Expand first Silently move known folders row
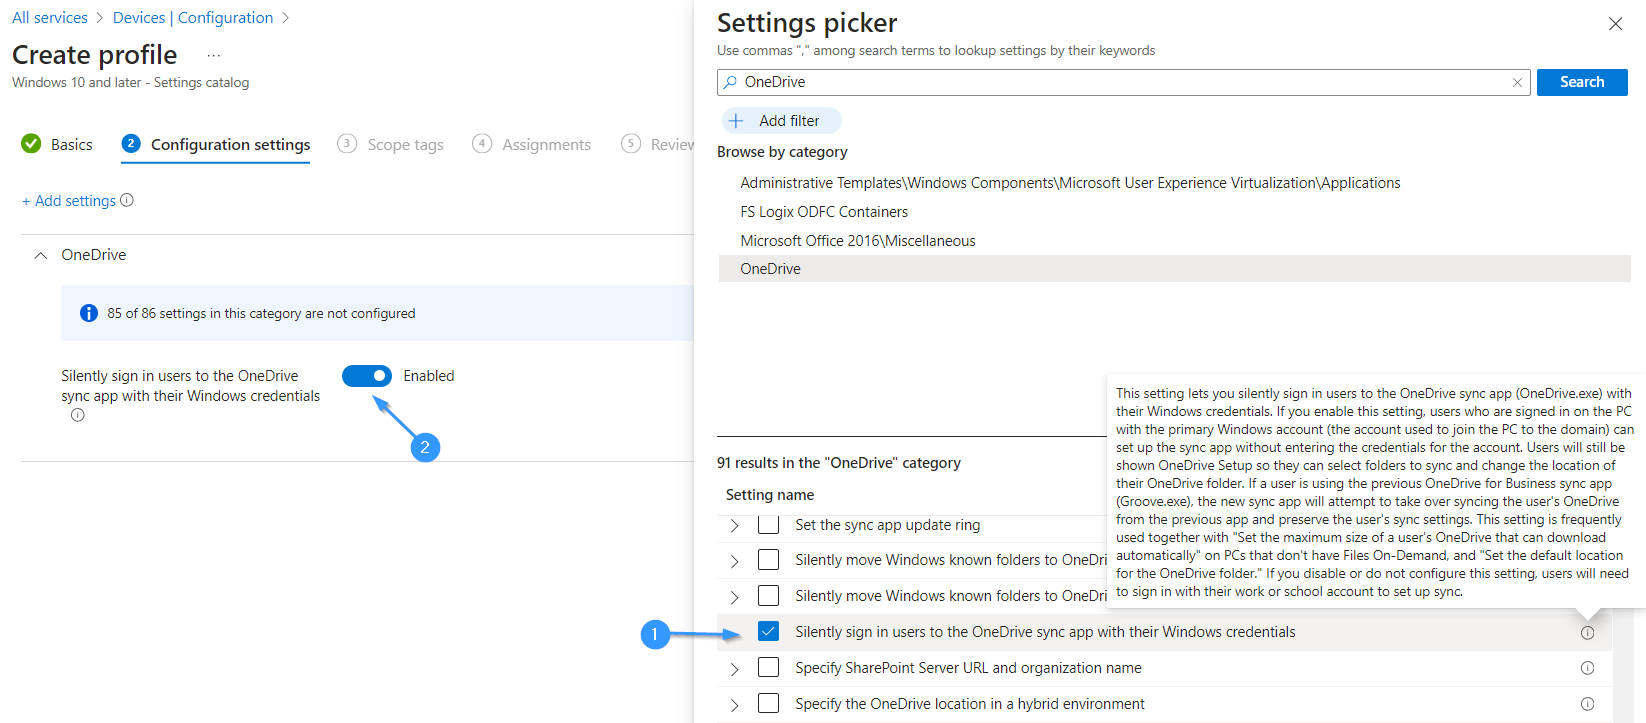The image size is (1646, 723). [x=735, y=561]
